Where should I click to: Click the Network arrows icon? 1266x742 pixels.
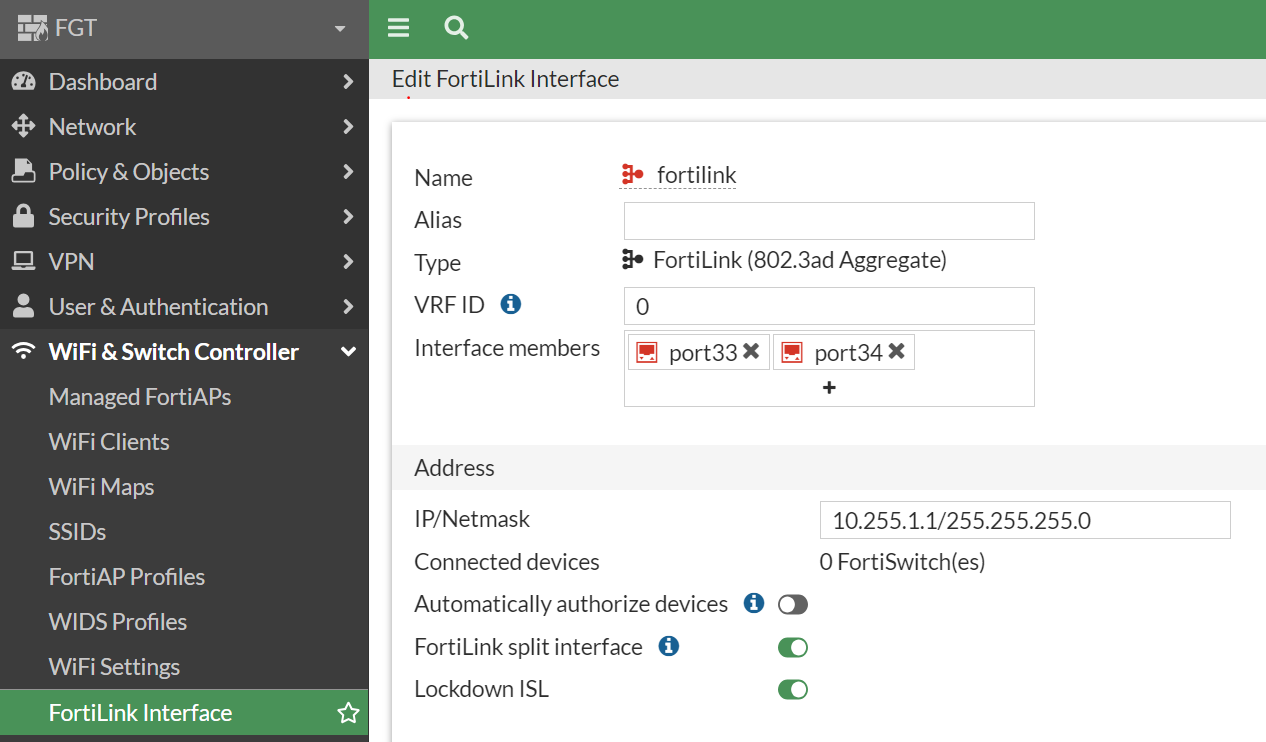(23, 126)
